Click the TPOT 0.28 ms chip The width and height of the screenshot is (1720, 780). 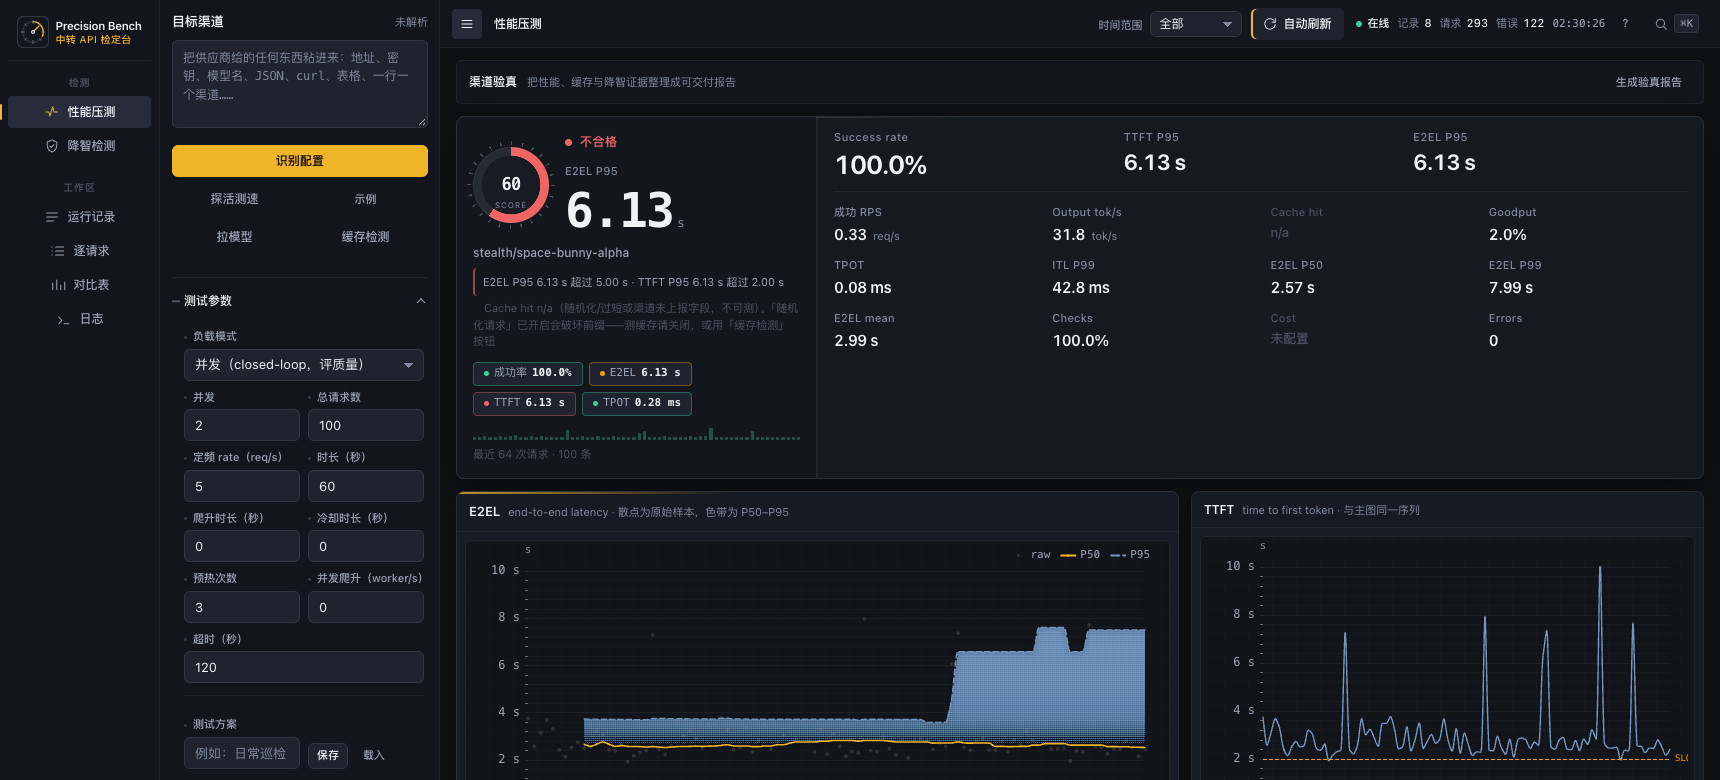(637, 403)
